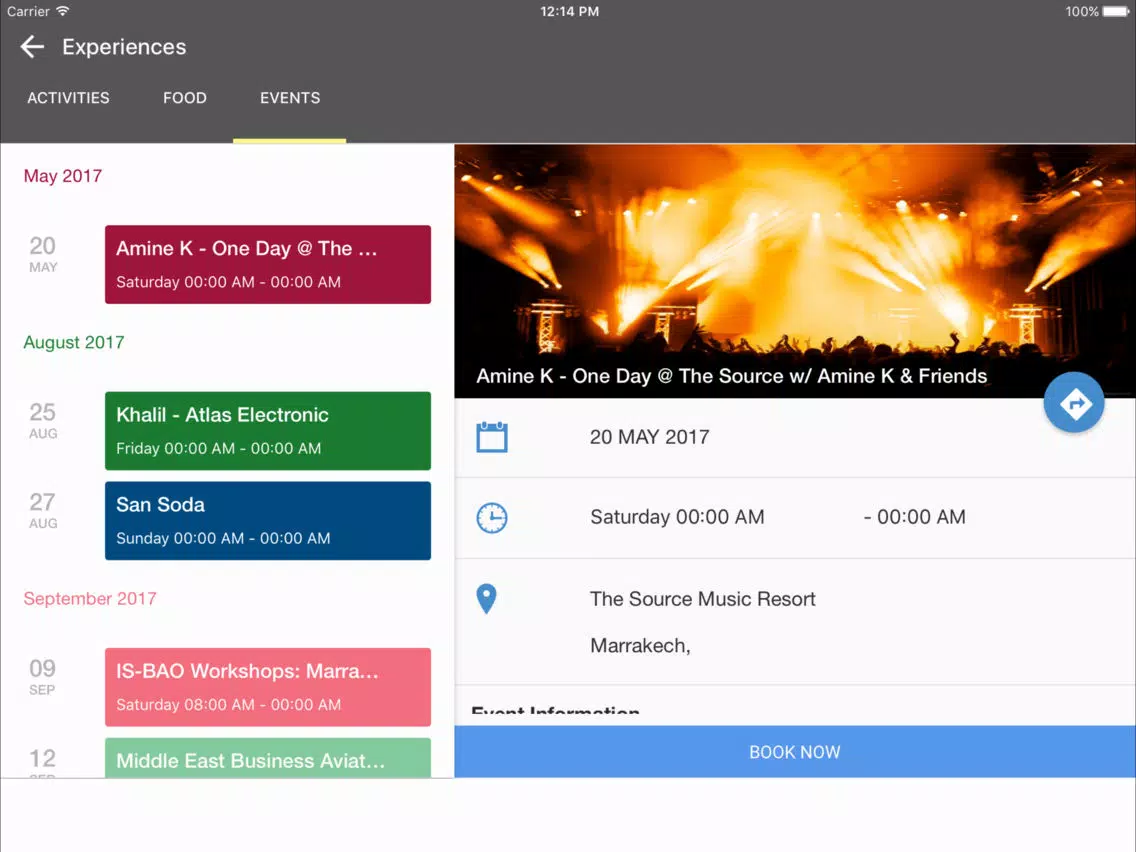Open directions with the blue arrow button
Image resolution: width=1136 pixels, height=852 pixels.
coord(1074,403)
